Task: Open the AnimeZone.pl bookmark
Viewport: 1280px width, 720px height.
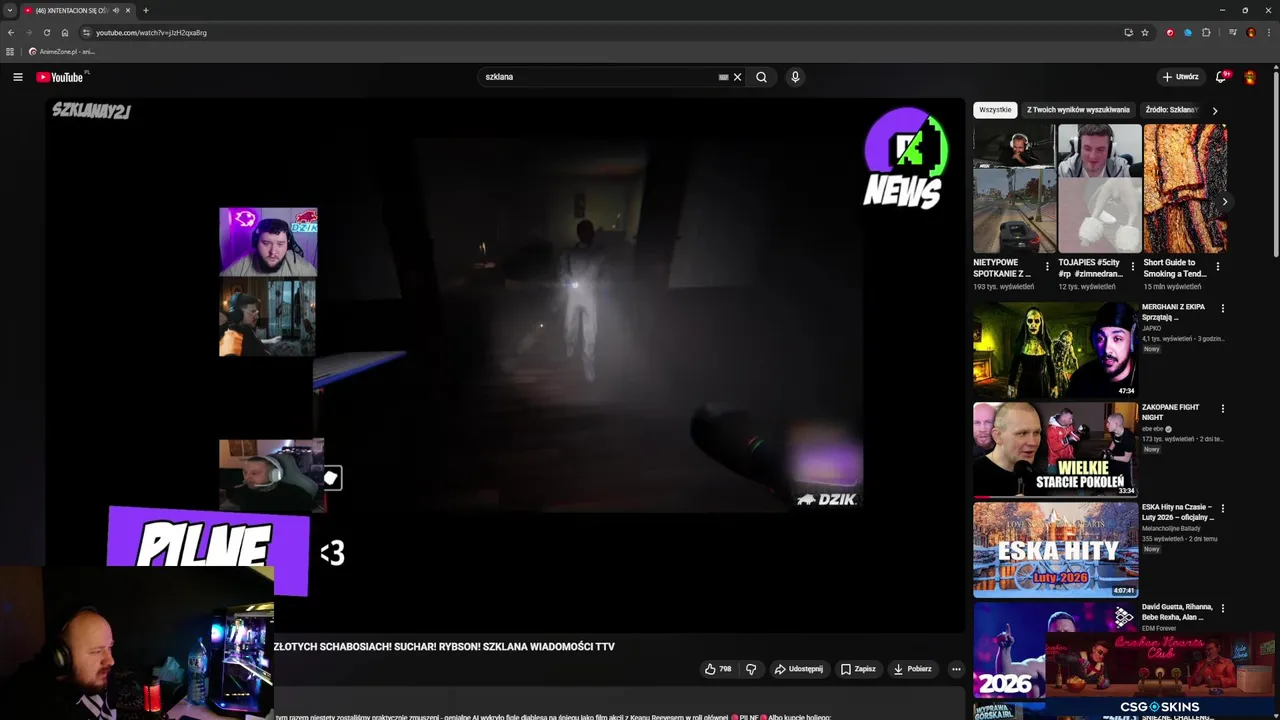Action: (x=61, y=51)
